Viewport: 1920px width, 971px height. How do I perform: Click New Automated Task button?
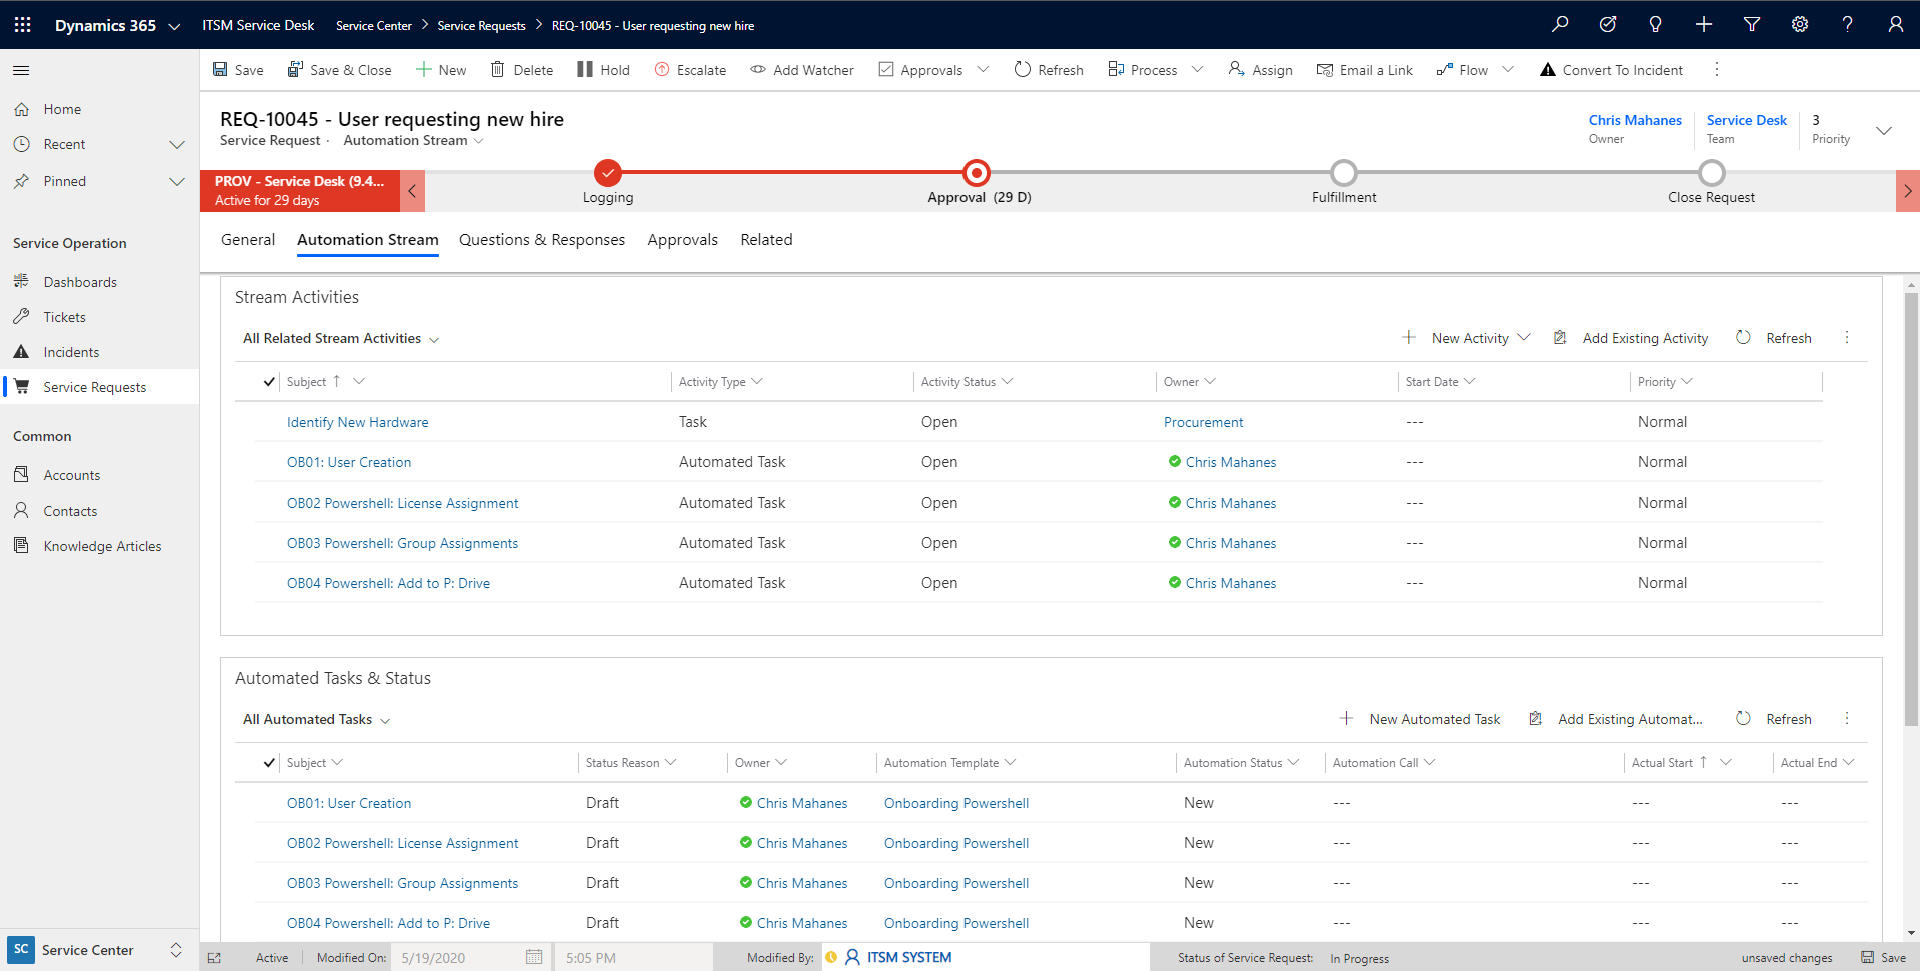(1420, 719)
